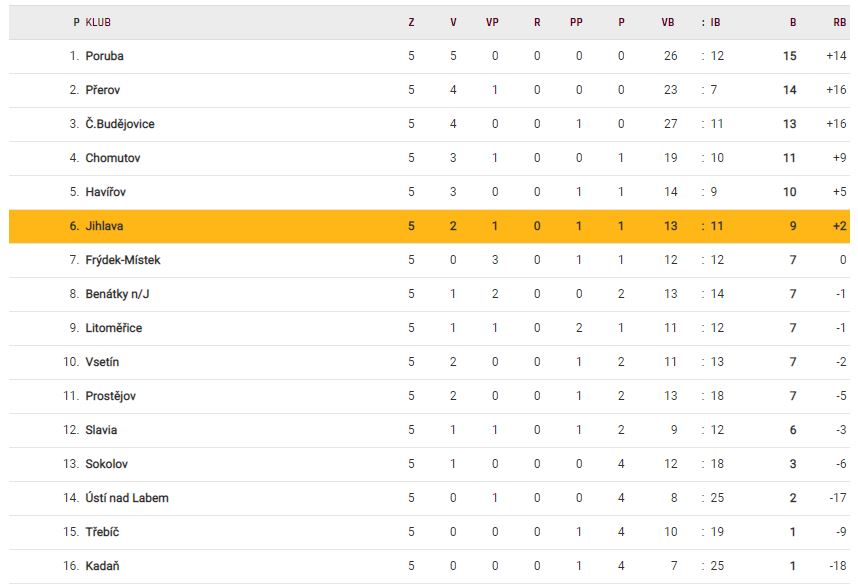
Task: Select Vsetín in the table
Action: point(102,362)
